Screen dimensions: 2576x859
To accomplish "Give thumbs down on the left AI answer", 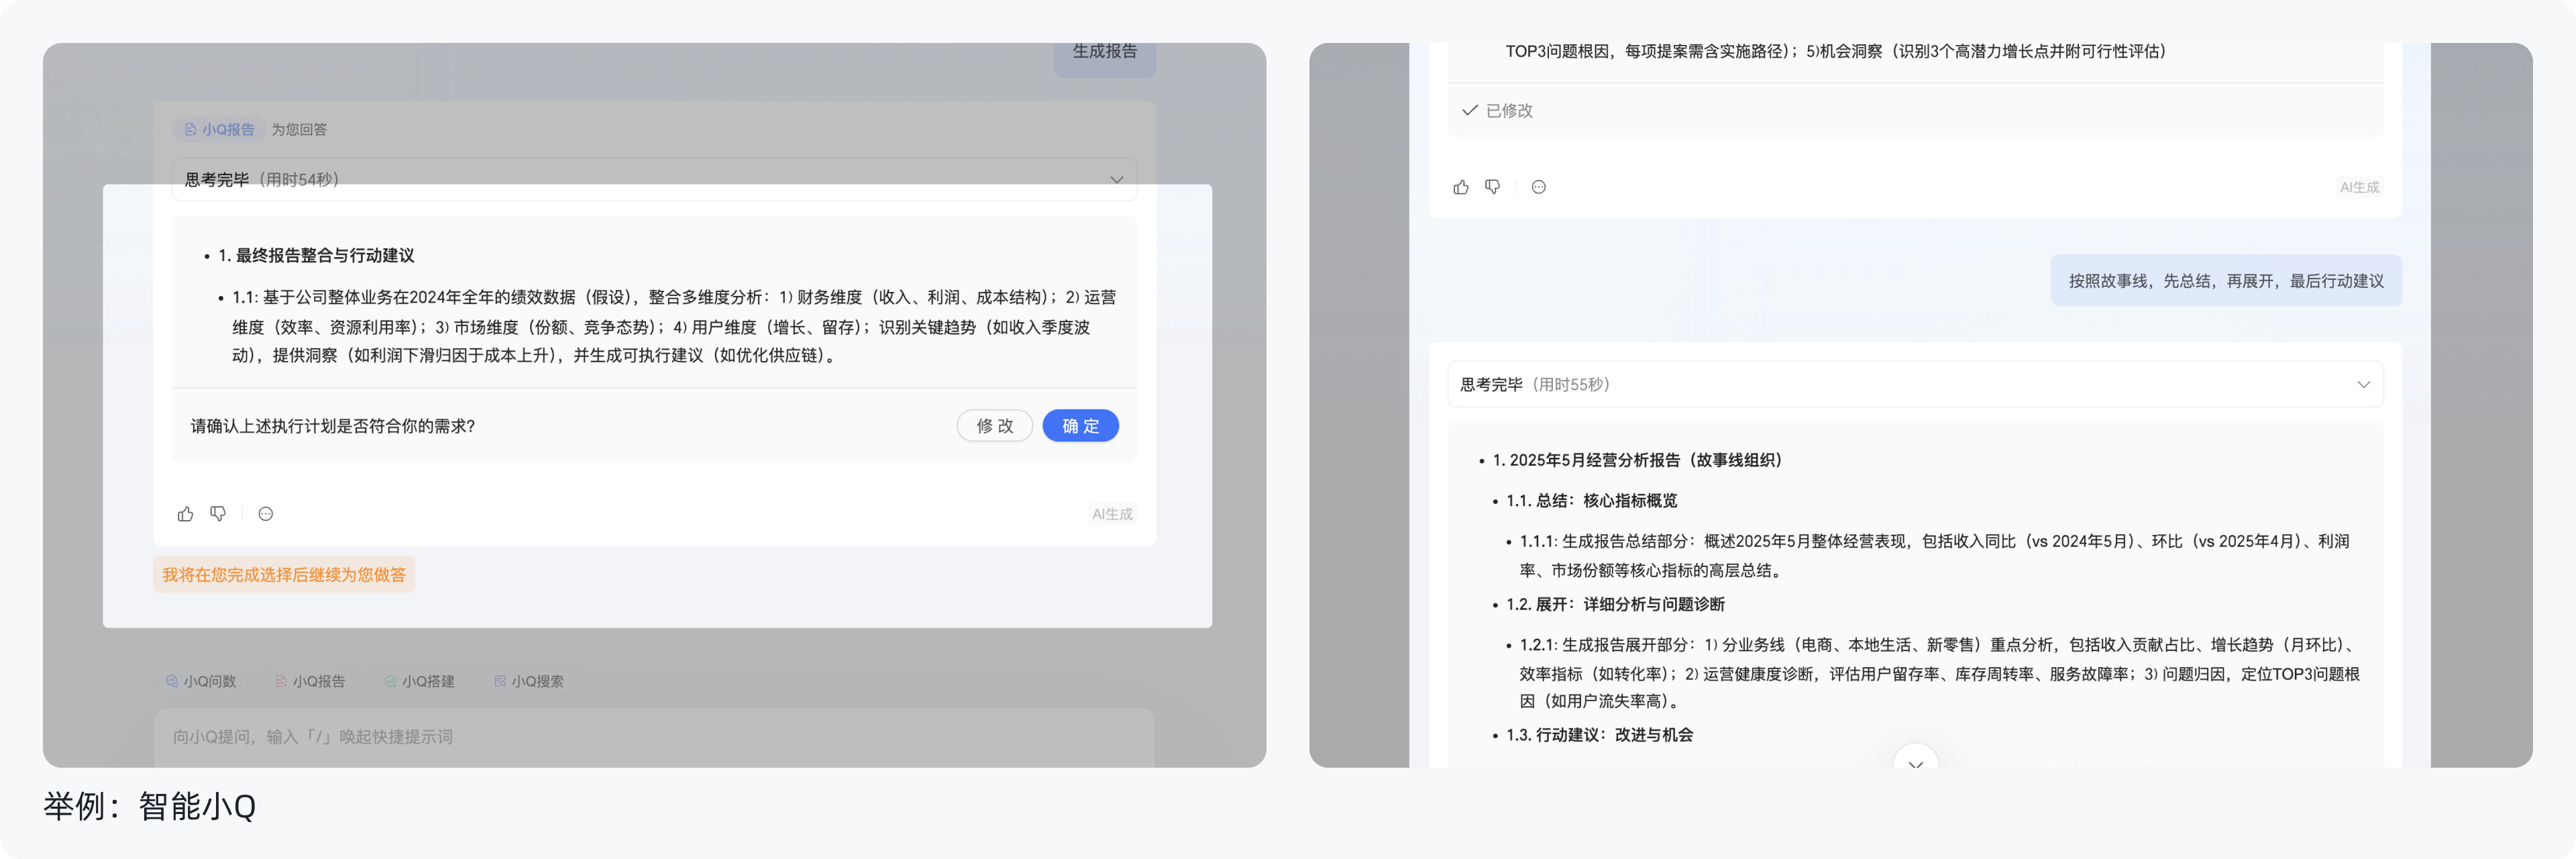I will (219, 513).
